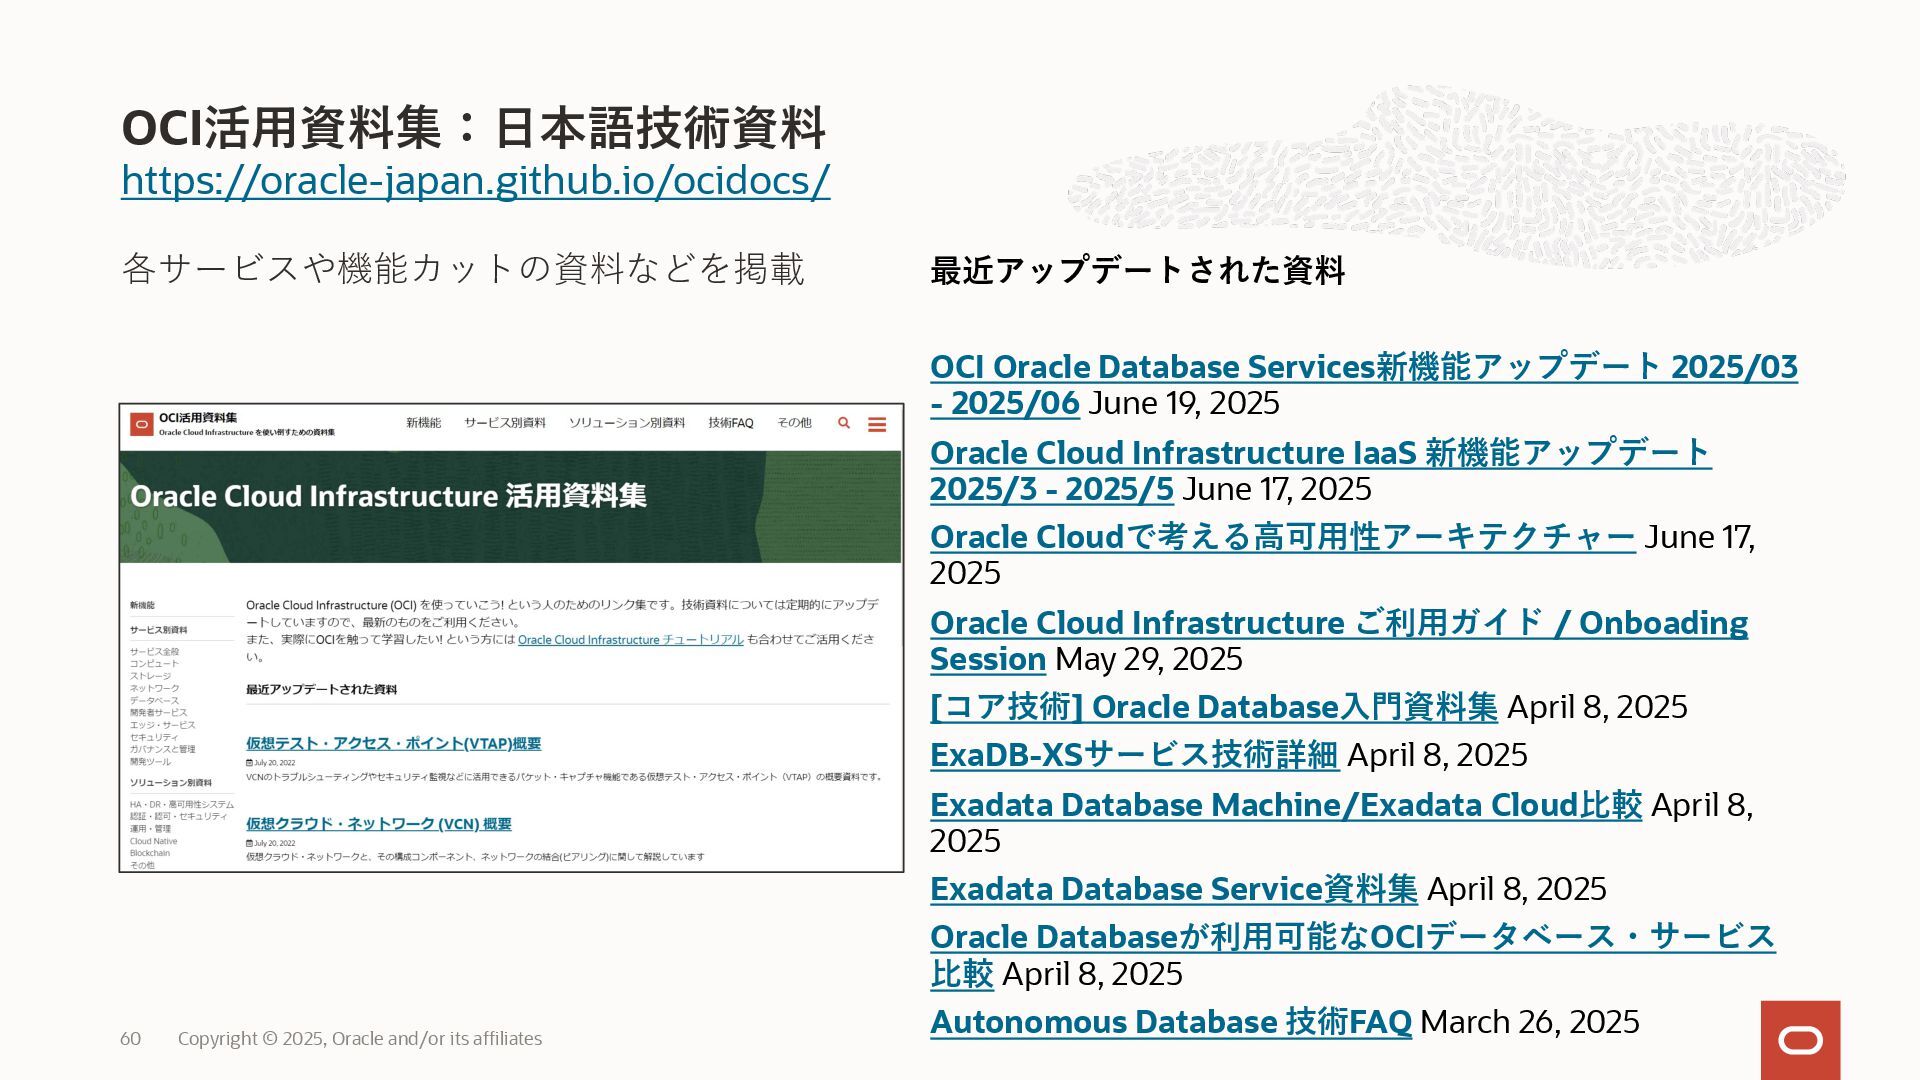Open Oracle Cloud Infrastructure チュートリアル inline link

631,640
